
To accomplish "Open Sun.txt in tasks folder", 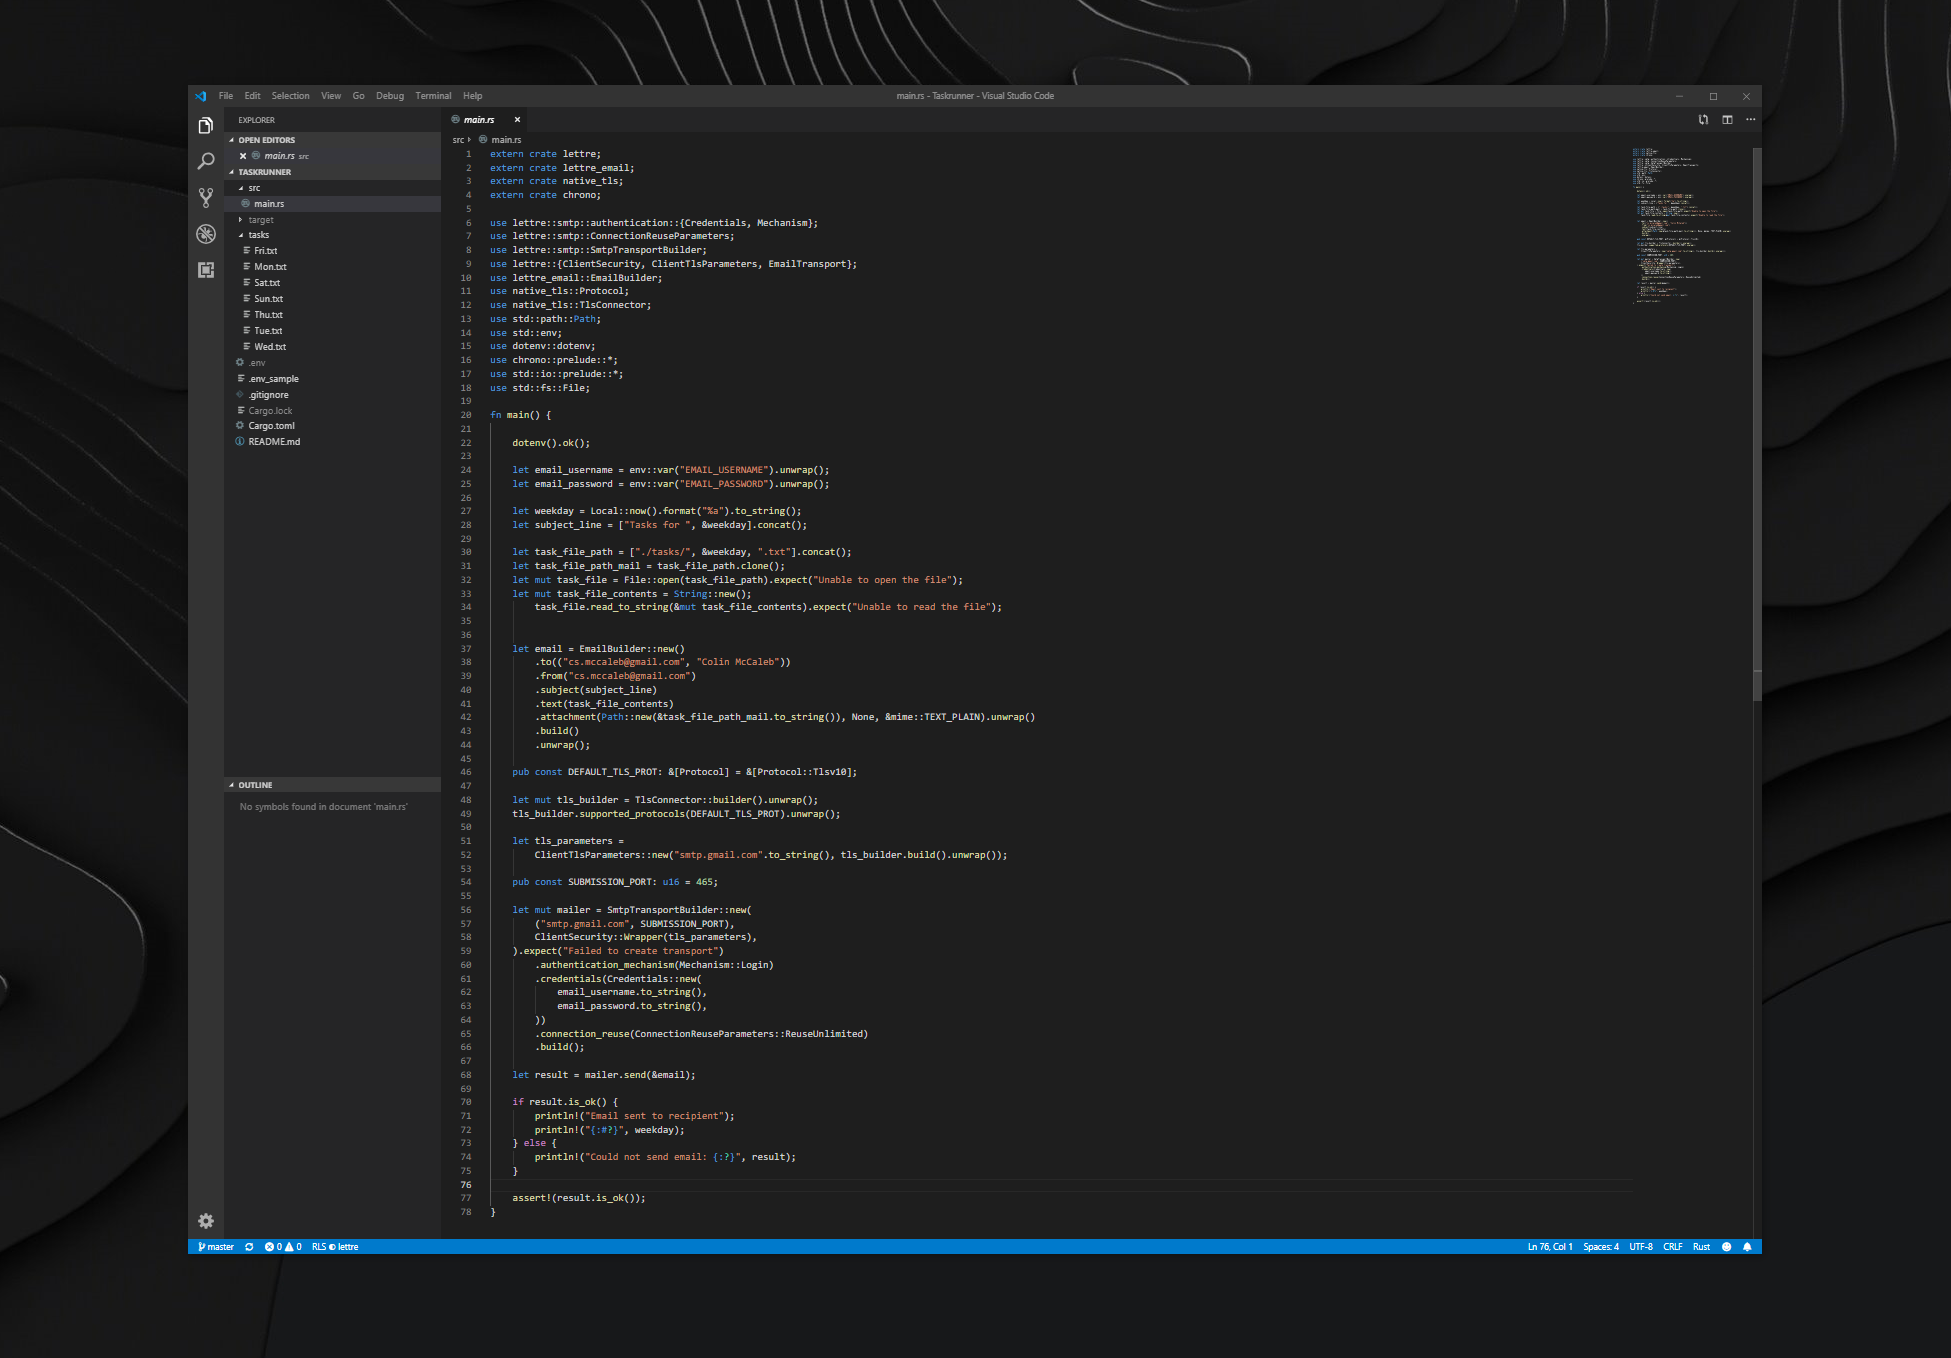I will coord(332,299).
